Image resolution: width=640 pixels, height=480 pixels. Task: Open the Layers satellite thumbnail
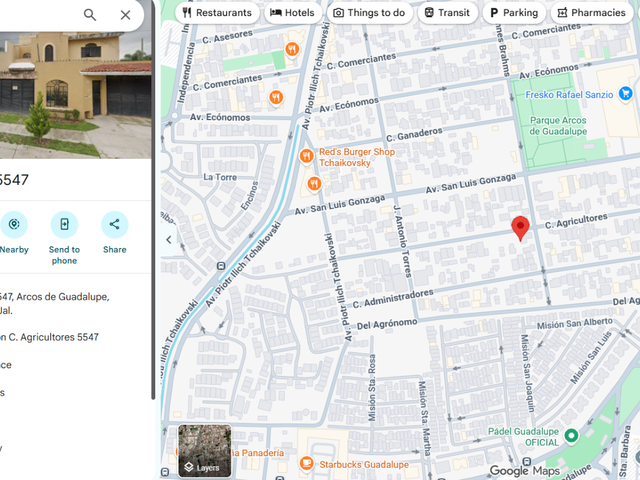(204, 451)
